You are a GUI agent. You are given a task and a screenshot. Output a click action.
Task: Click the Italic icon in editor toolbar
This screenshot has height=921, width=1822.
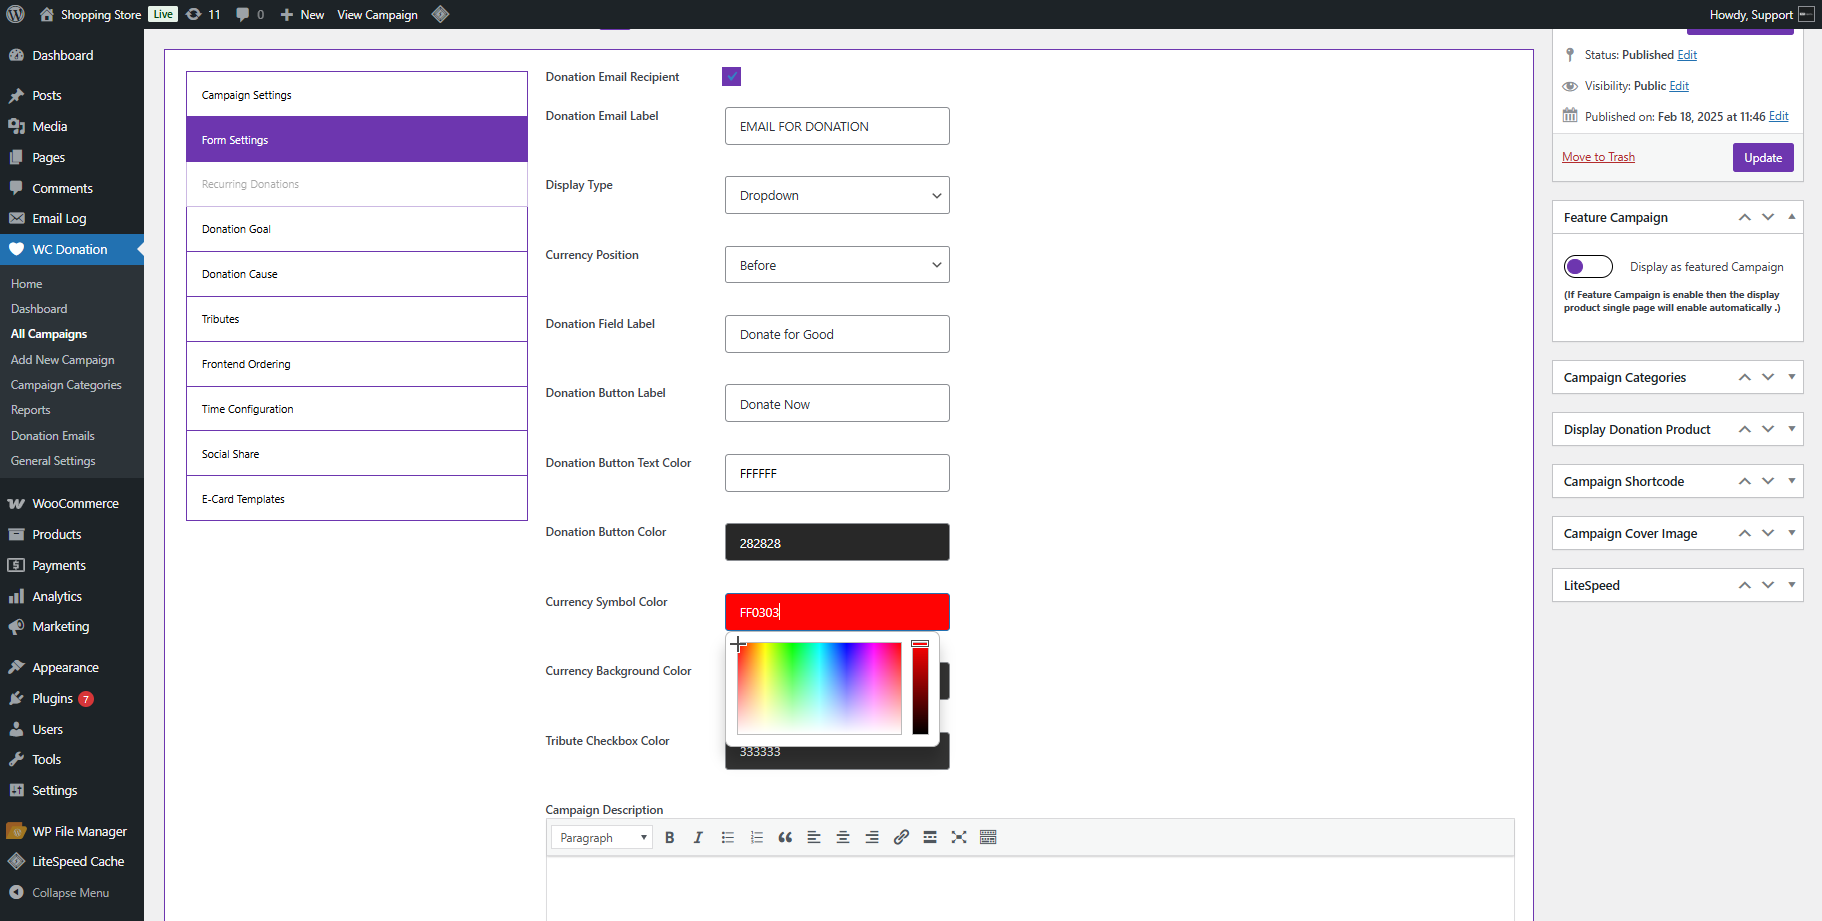(698, 838)
